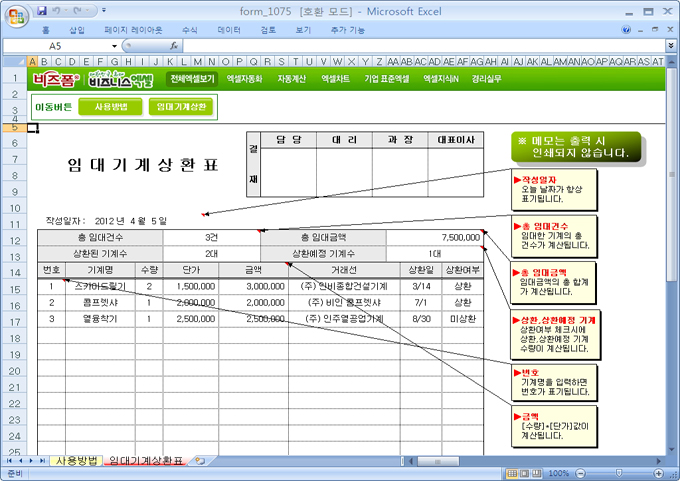Open the 삽입 ribbon tab
680x481 pixels.
(x=77, y=30)
